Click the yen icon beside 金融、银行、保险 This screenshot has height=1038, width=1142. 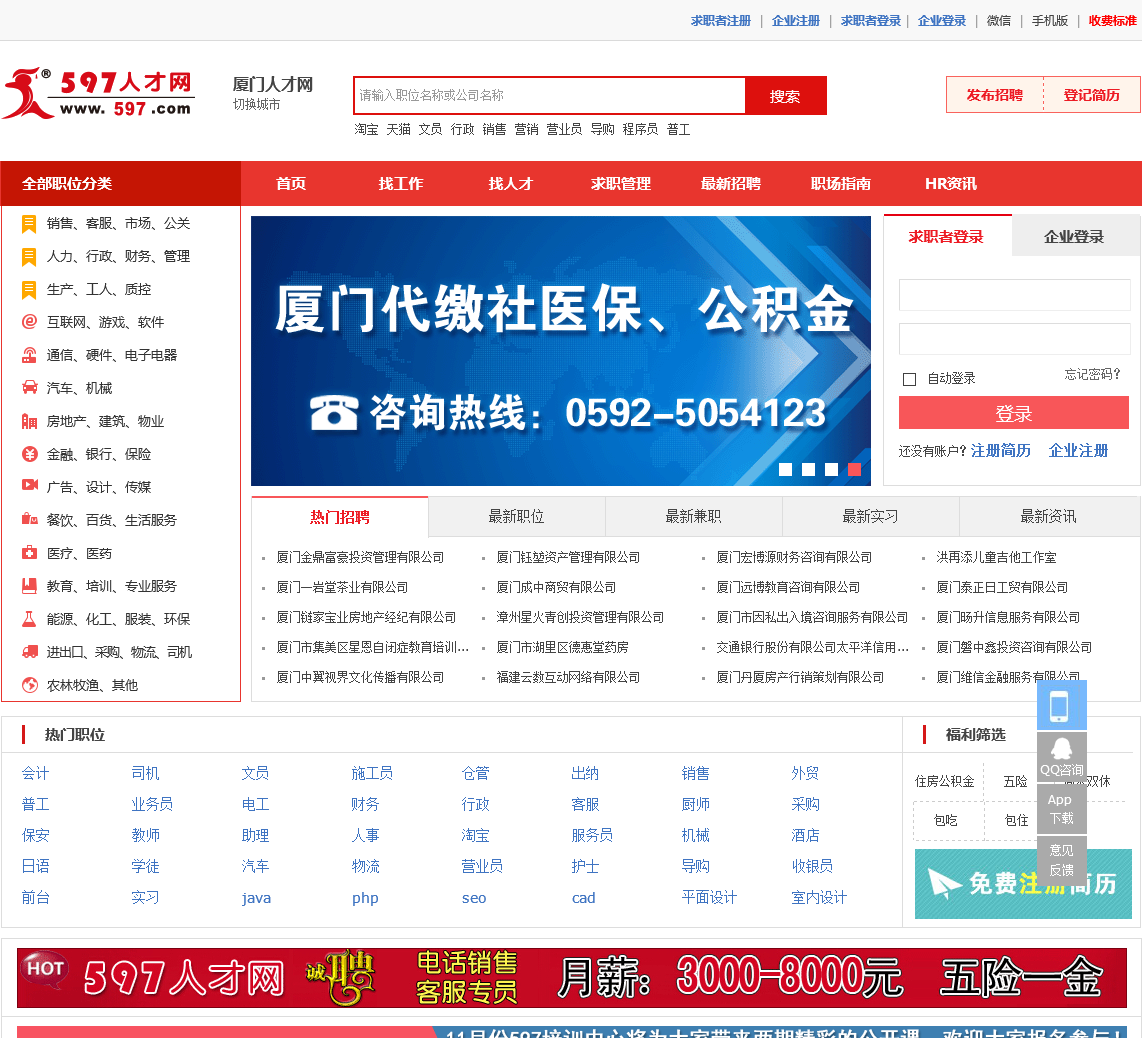(x=29, y=455)
